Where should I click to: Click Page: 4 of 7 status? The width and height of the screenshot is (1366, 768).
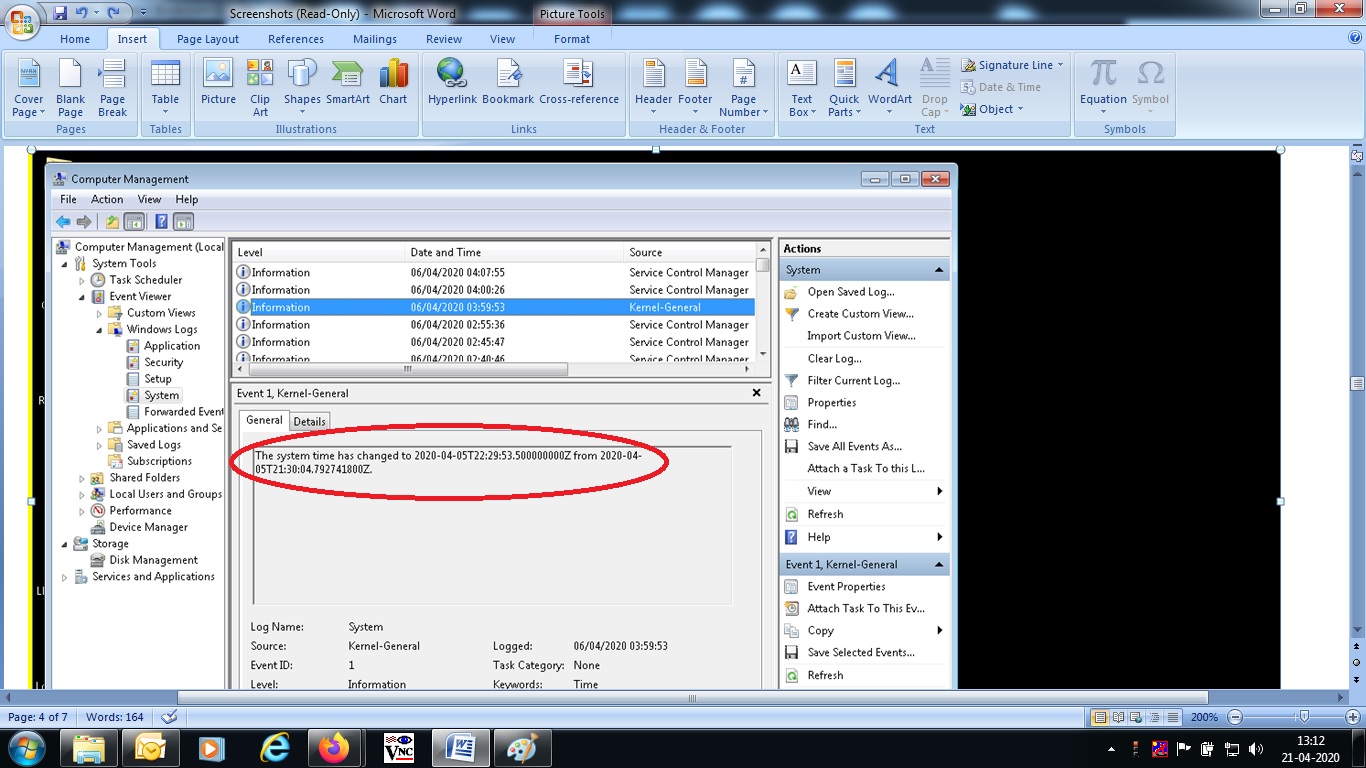pos(38,717)
